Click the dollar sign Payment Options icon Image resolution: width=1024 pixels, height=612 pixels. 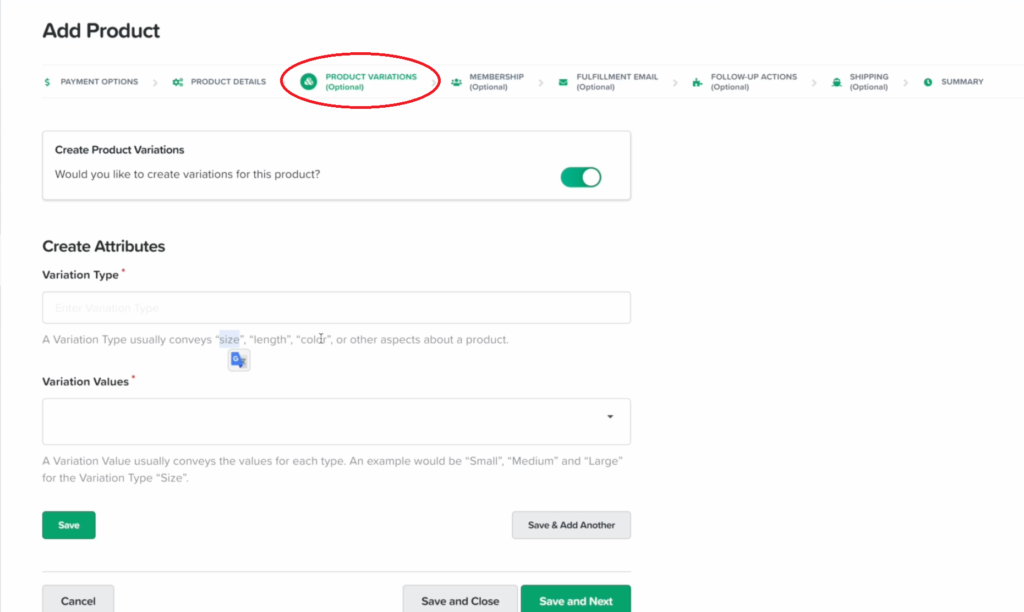pos(47,82)
